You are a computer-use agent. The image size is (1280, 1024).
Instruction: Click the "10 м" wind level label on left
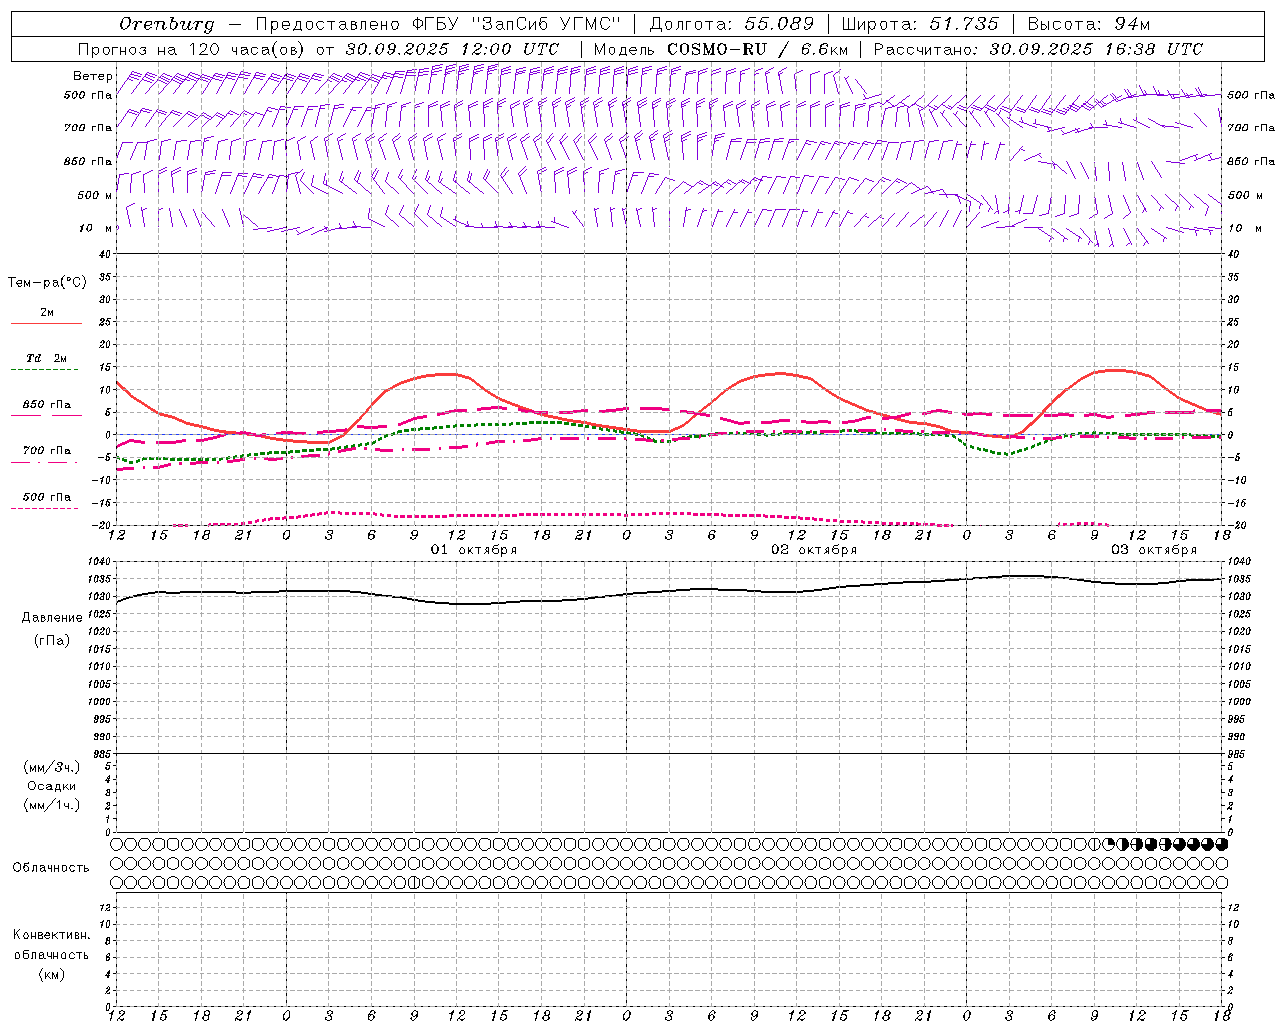97,228
